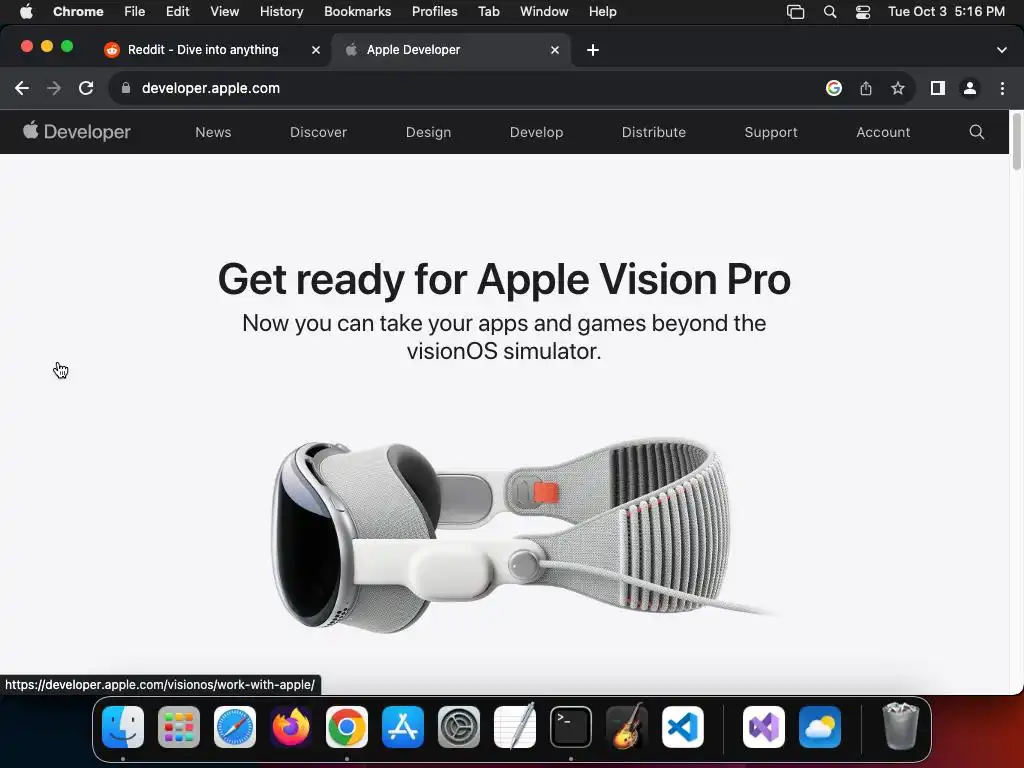Open the Discover nav link

click(319, 132)
